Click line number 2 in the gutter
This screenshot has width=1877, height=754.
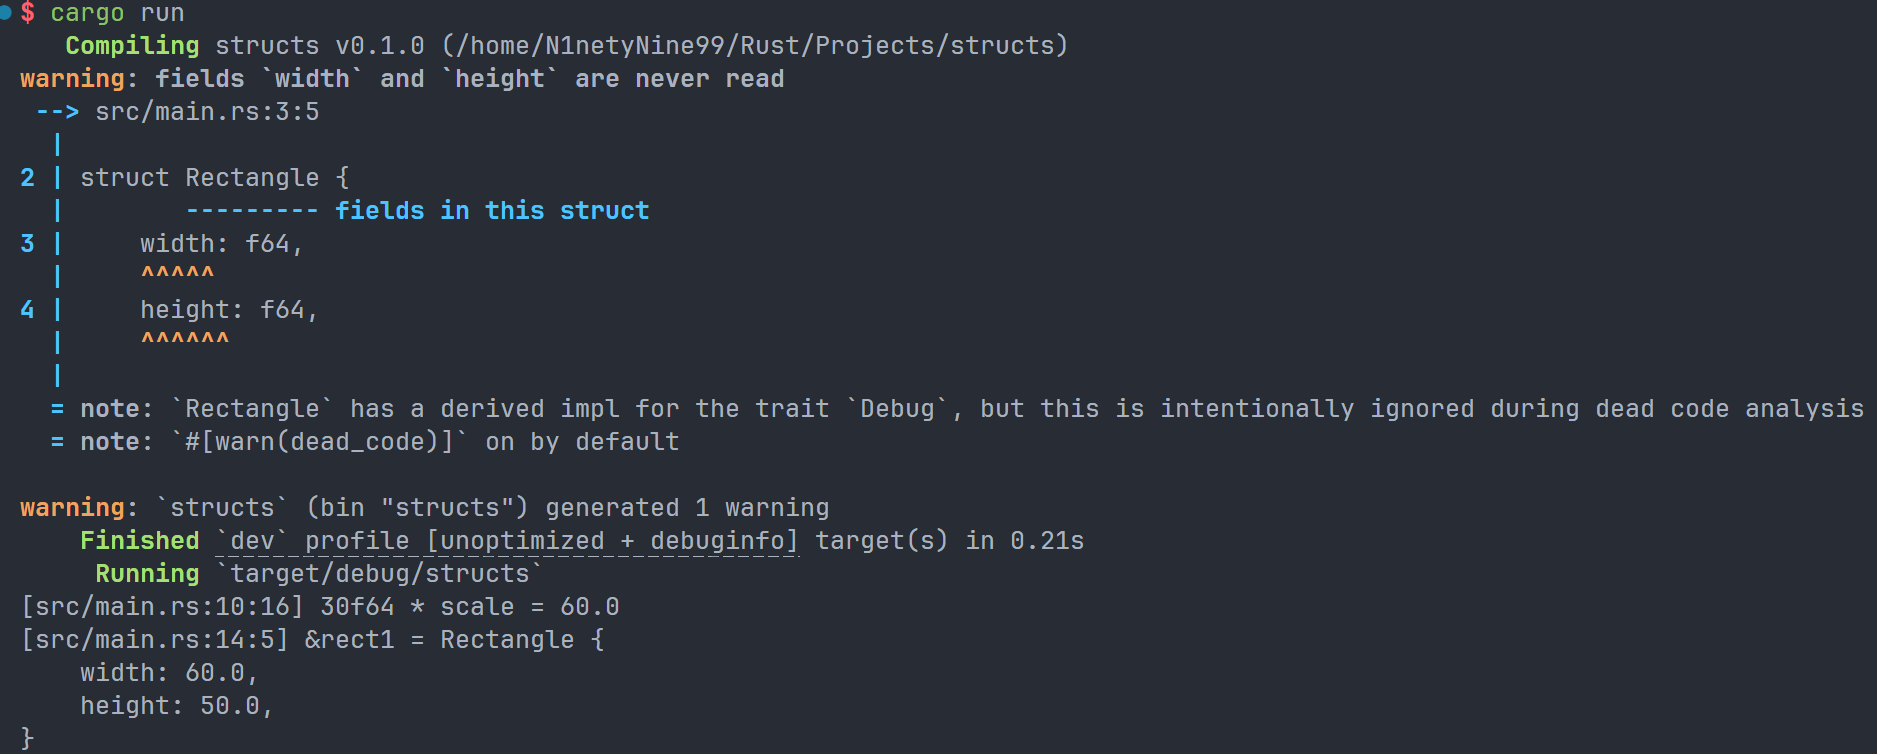tap(27, 178)
